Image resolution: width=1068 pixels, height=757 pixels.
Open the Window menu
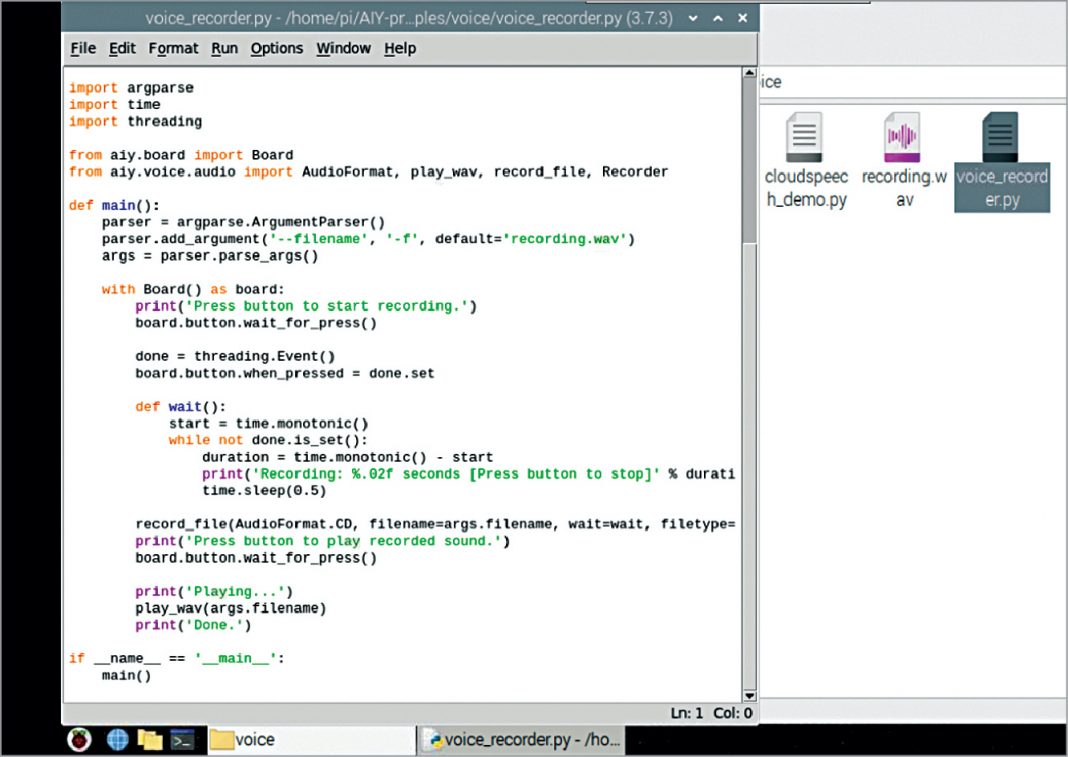tap(343, 48)
